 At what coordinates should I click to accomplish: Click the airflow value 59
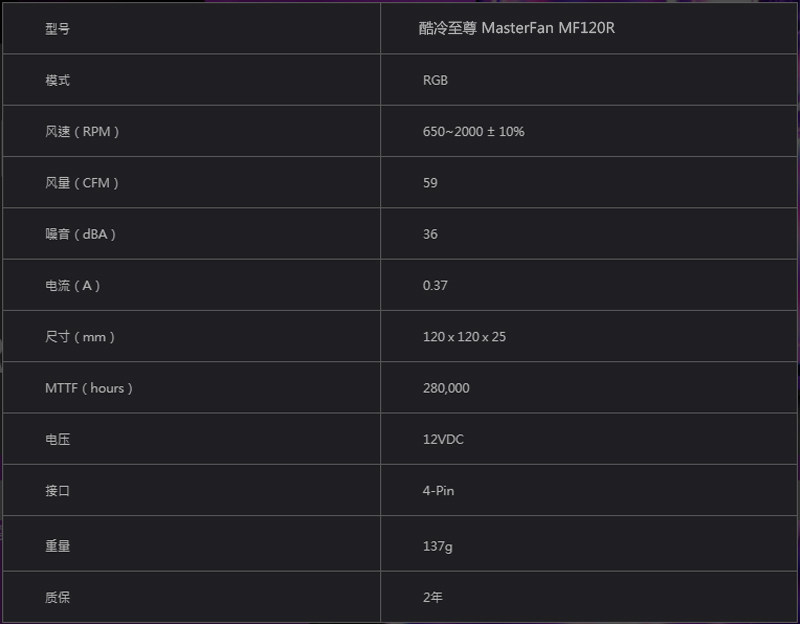[x=430, y=183]
